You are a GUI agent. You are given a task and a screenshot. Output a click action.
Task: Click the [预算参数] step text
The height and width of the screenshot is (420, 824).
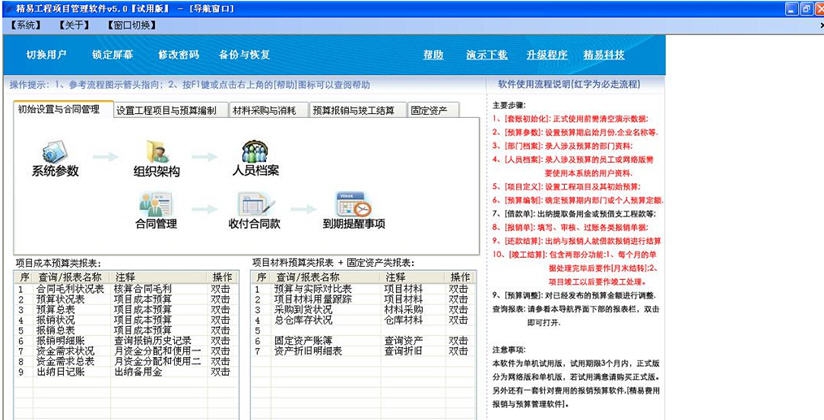pyautogui.click(x=575, y=132)
